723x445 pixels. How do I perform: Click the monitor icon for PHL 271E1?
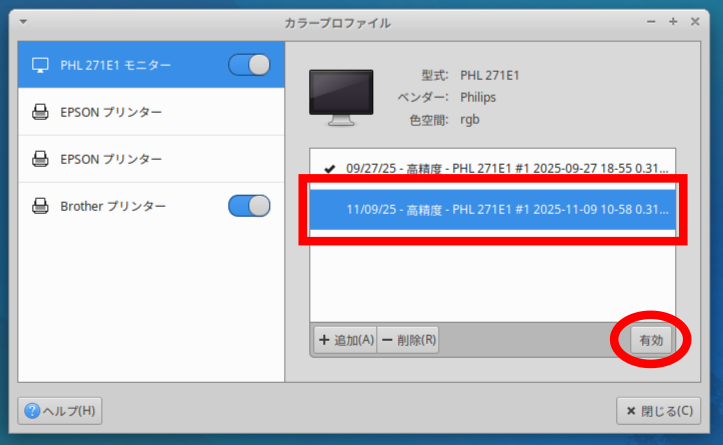pos(41,65)
